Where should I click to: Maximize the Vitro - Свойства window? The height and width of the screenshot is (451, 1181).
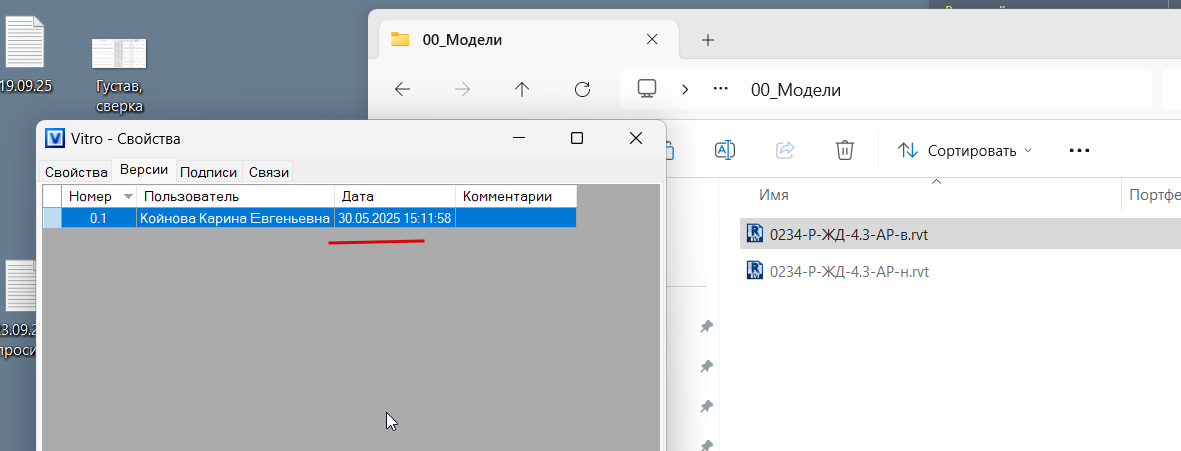click(x=577, y=139)
